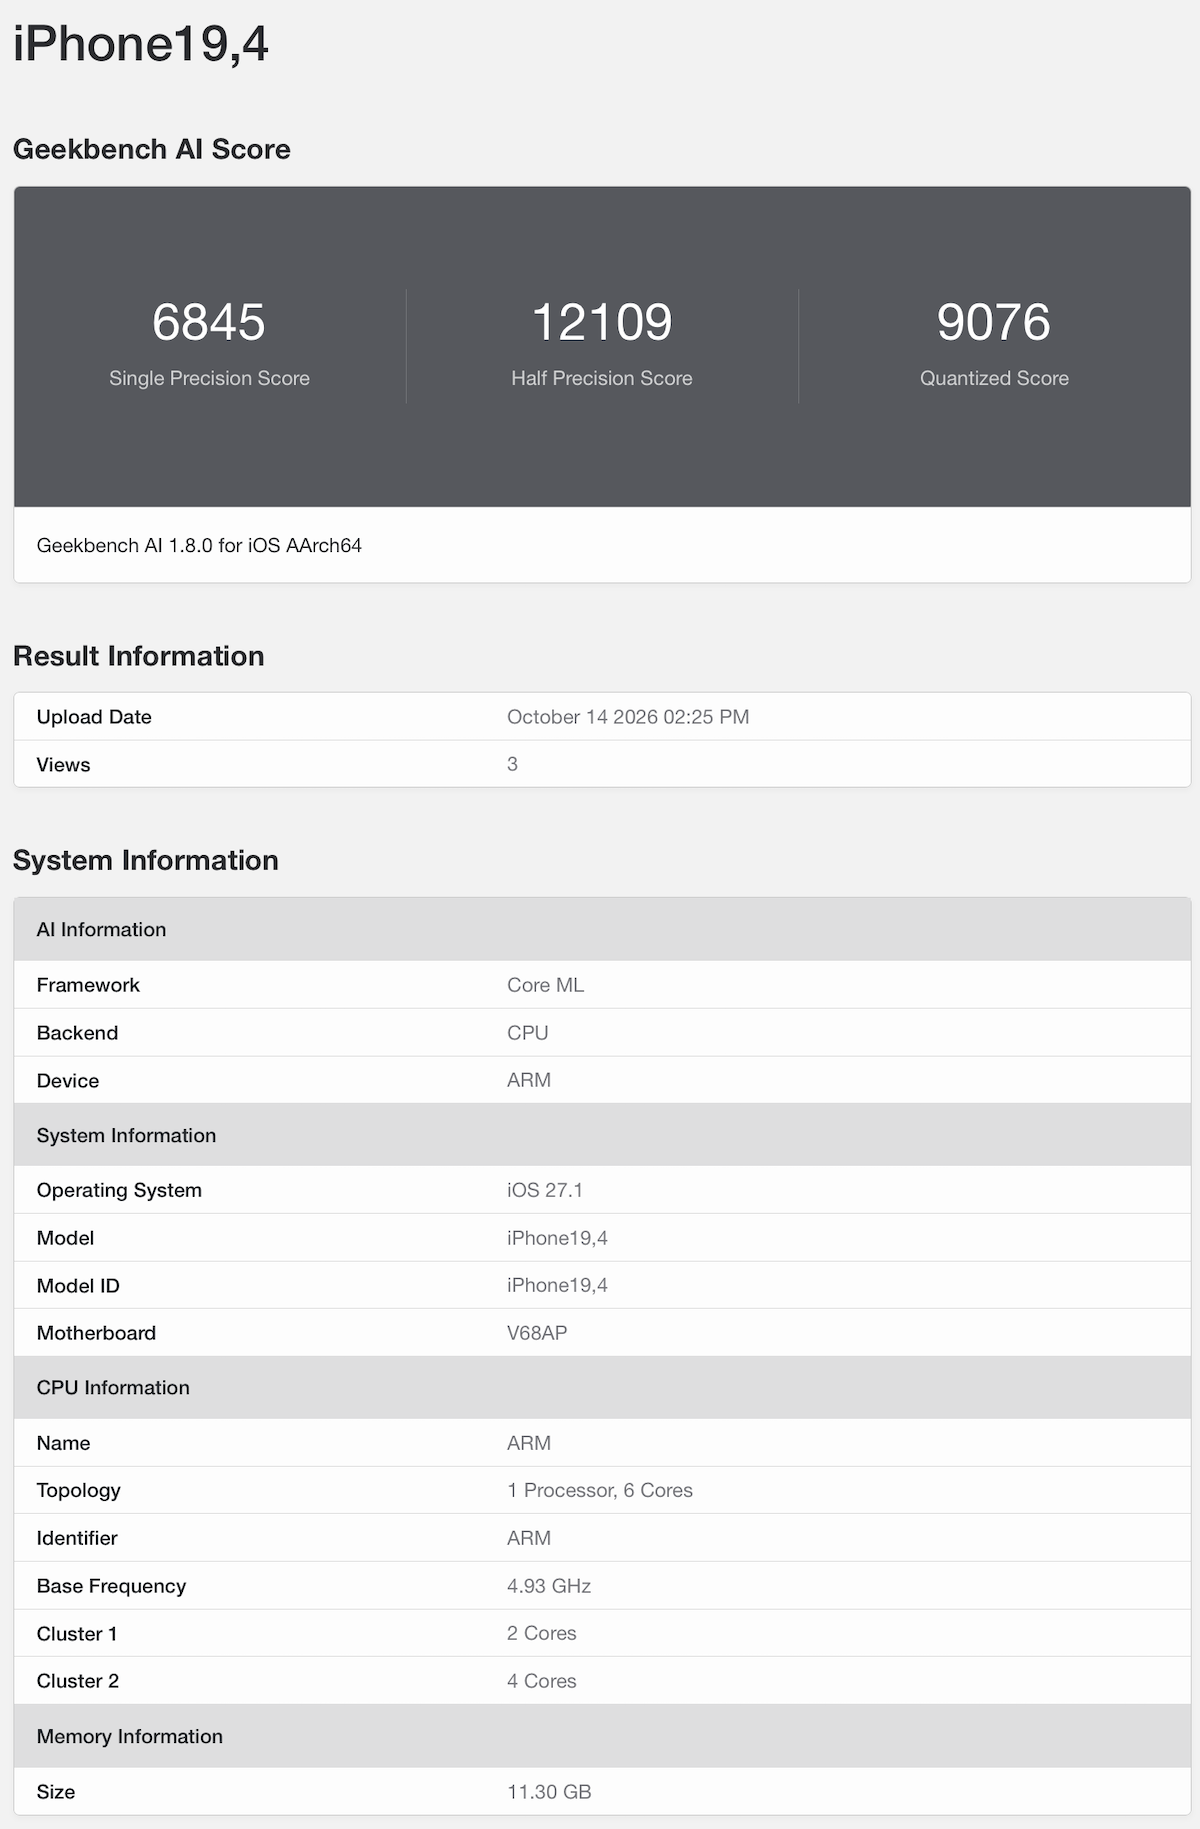Click the Model row label
Screen dimensions: 1200x1829
pyautogui.click(x=65, y=1238)
